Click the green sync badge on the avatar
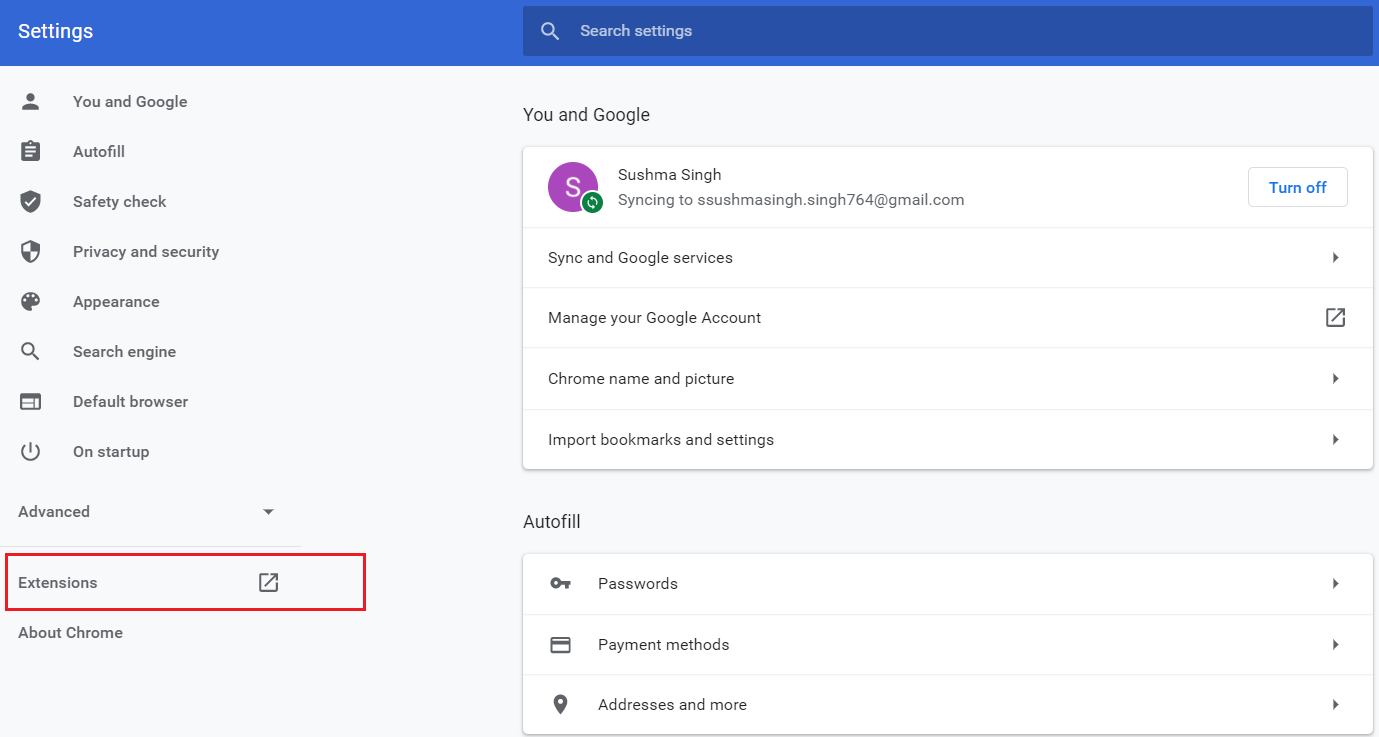 tap(592, 202)
